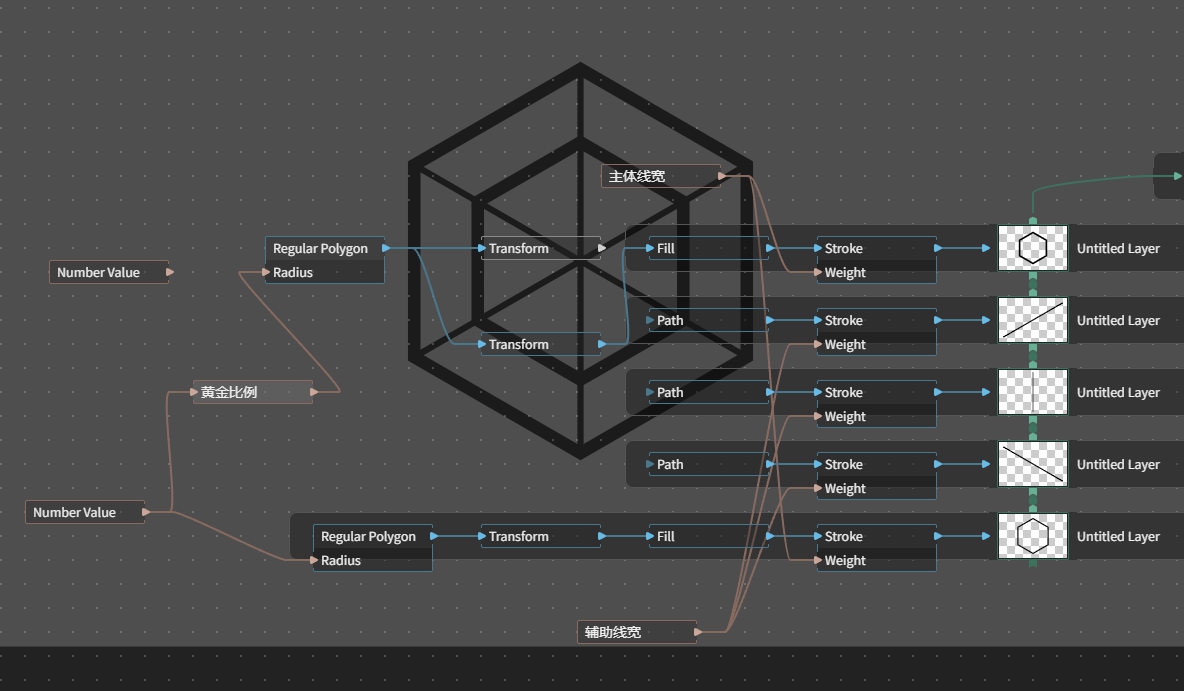Click the Weight input of the top Stroke node

coord(877,272)
